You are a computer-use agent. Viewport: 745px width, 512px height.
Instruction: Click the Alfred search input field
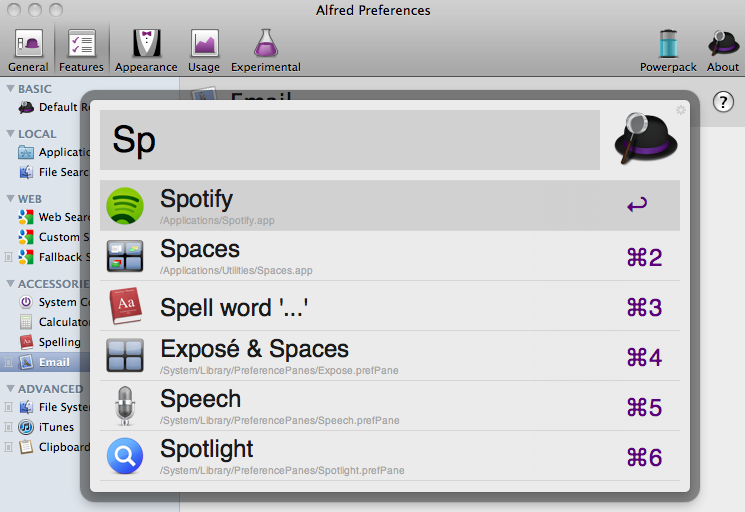350,140
